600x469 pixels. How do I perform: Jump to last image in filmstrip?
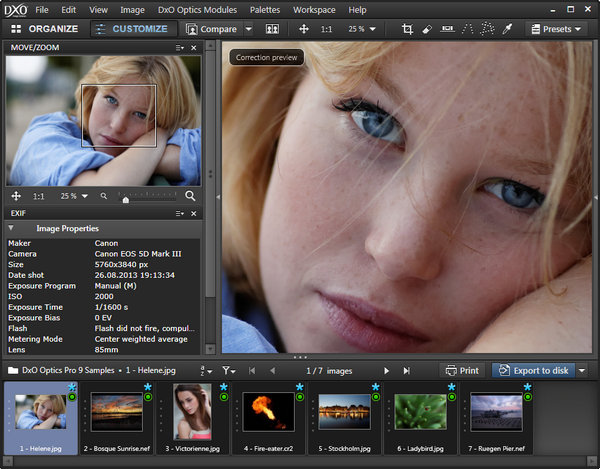coord(407,370)
